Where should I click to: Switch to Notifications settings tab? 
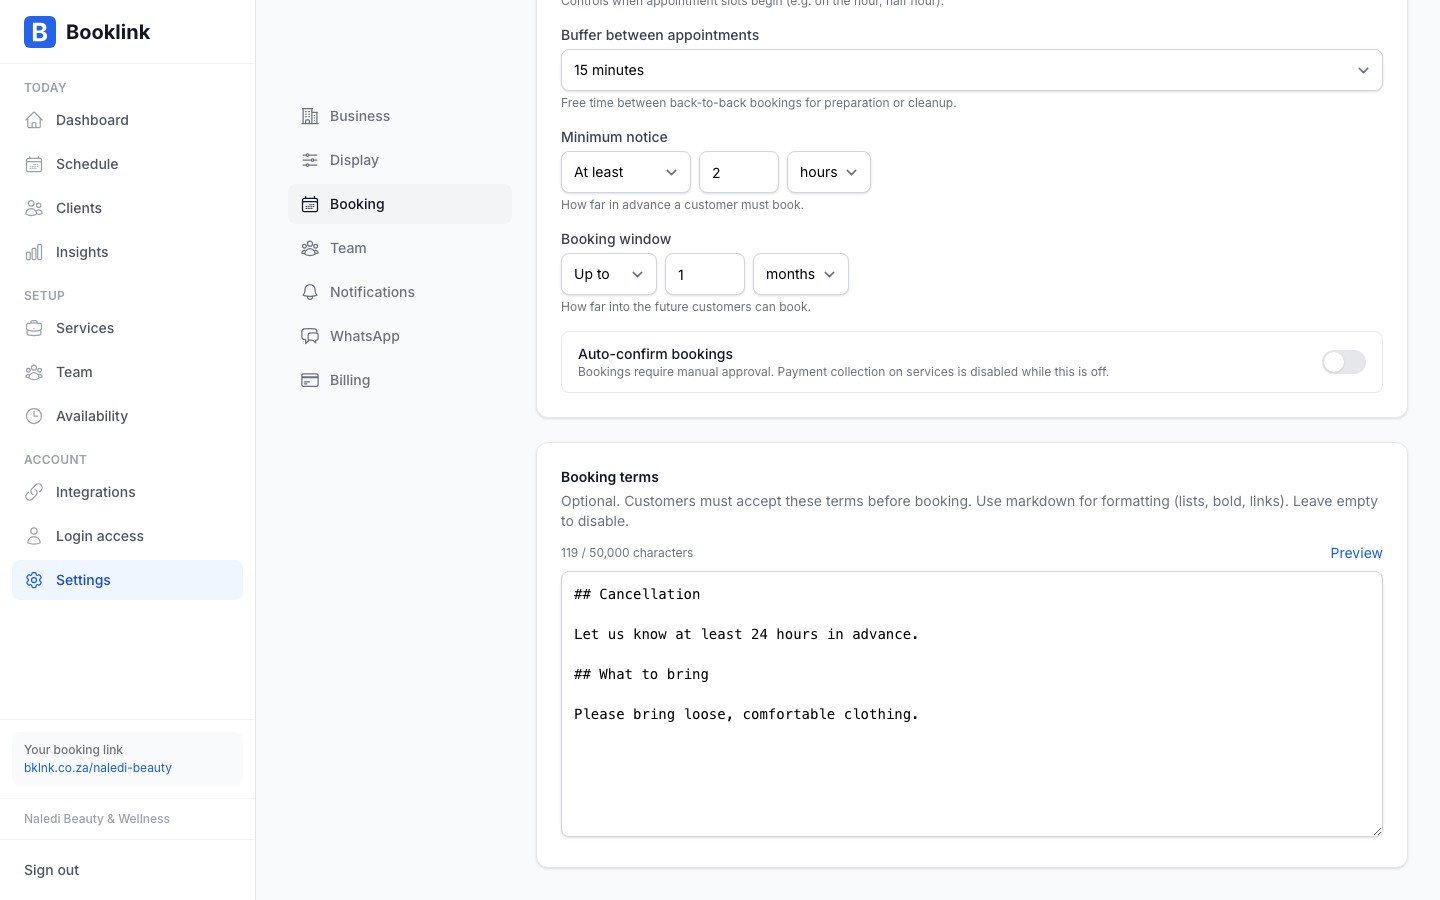point(400,292)
